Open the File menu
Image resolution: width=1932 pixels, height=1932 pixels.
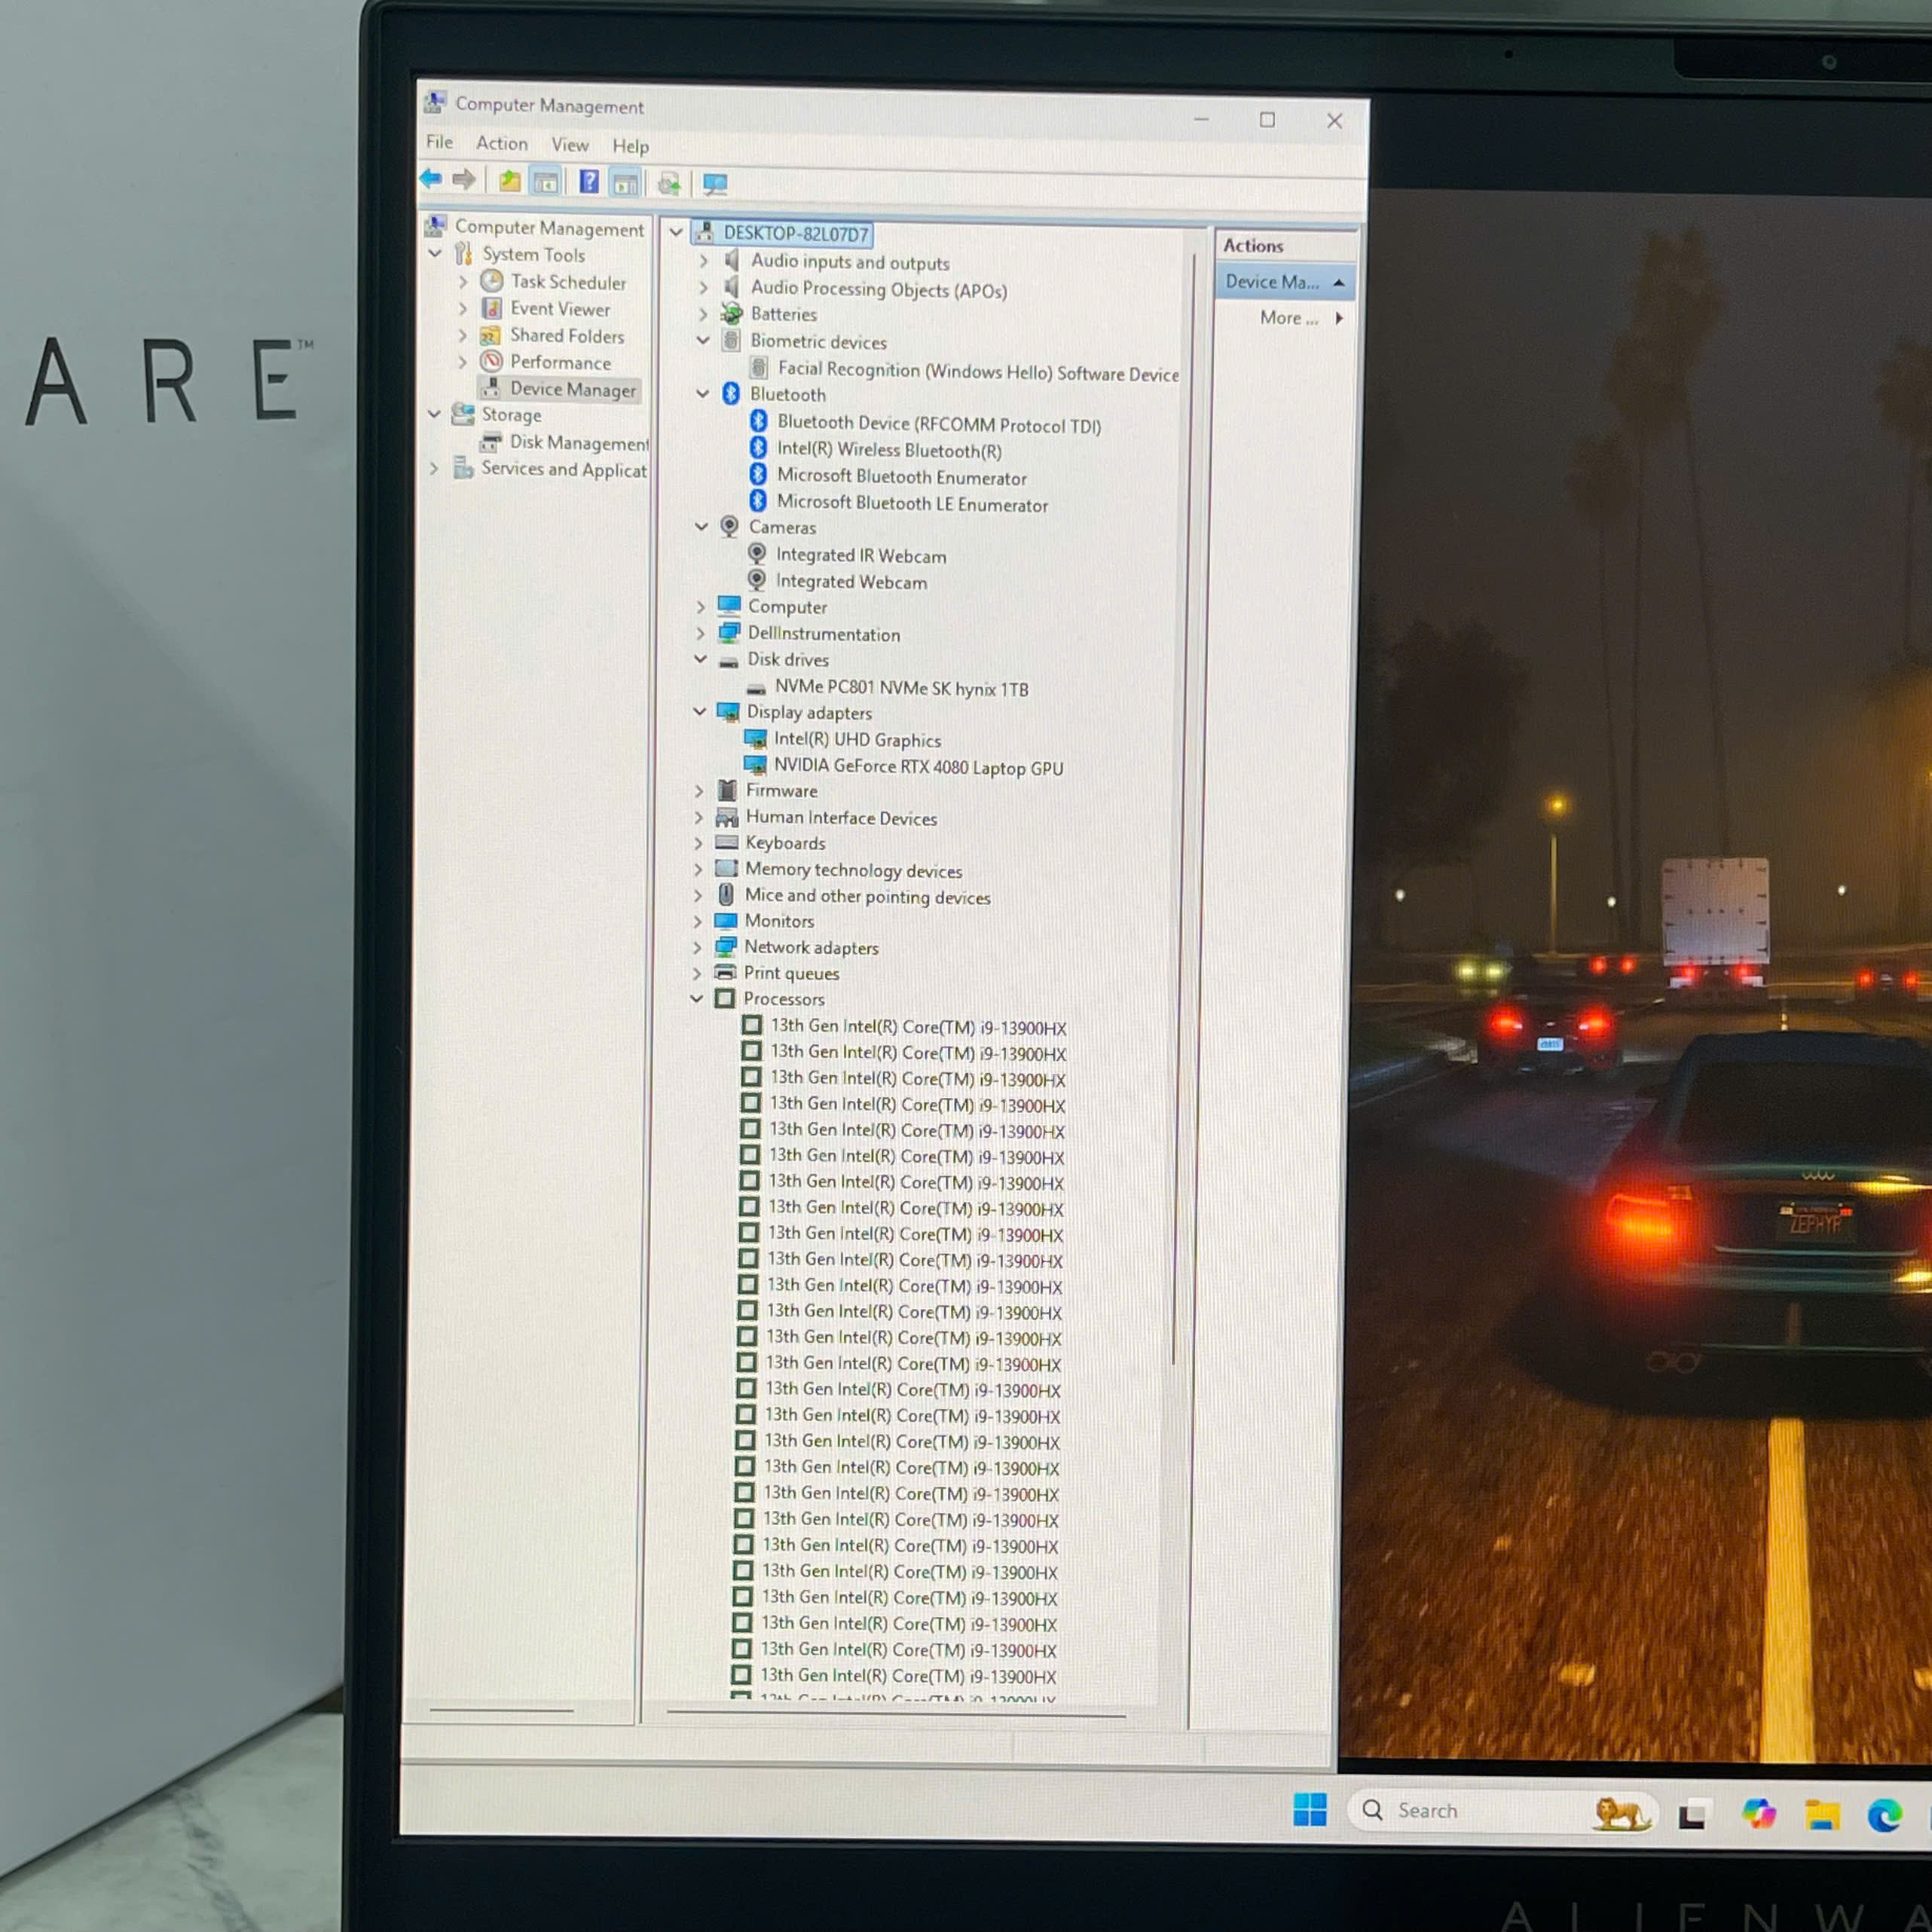439,142
